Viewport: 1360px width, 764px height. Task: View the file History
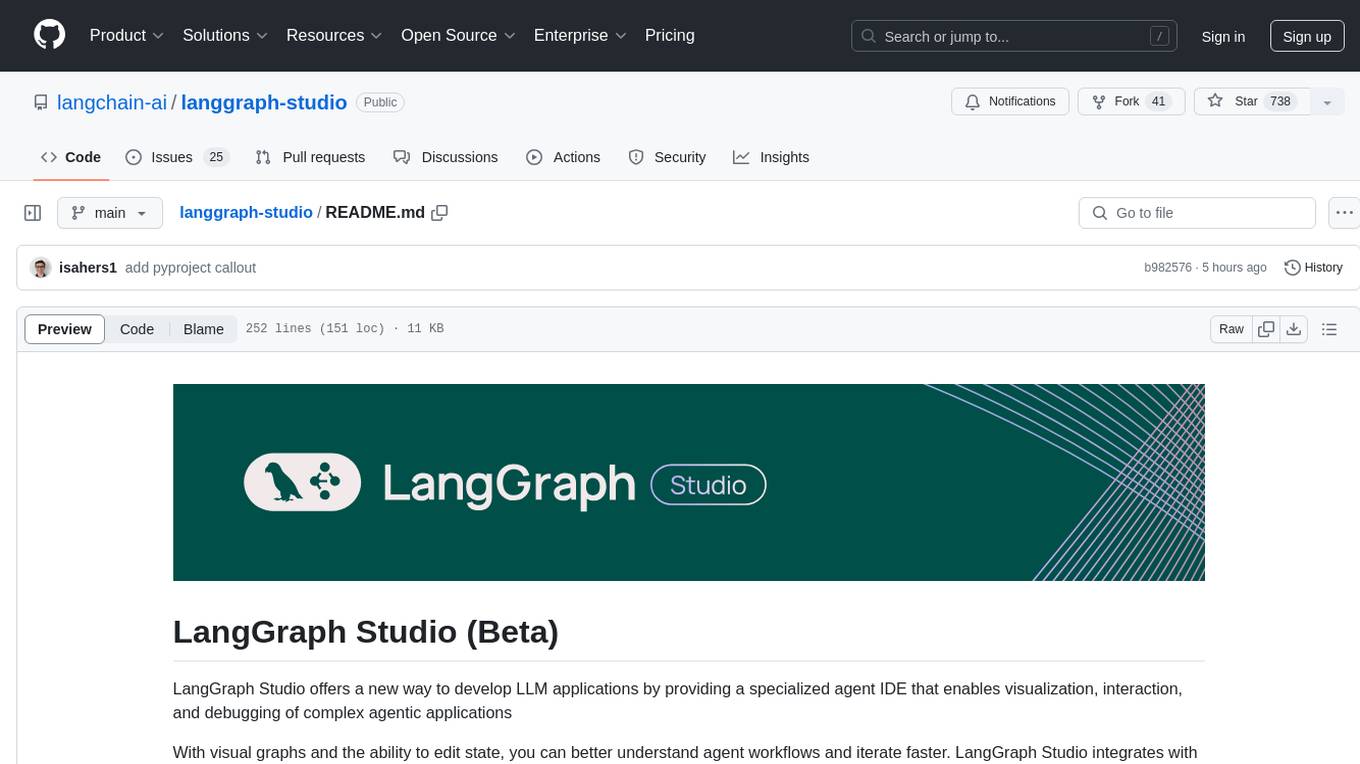click(1313, 268)
